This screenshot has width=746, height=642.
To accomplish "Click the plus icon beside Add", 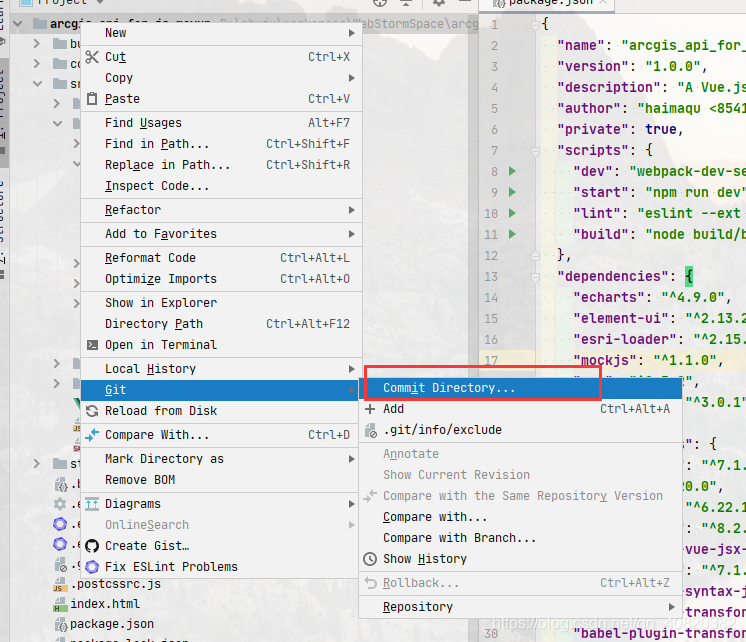I will point(370,409).
